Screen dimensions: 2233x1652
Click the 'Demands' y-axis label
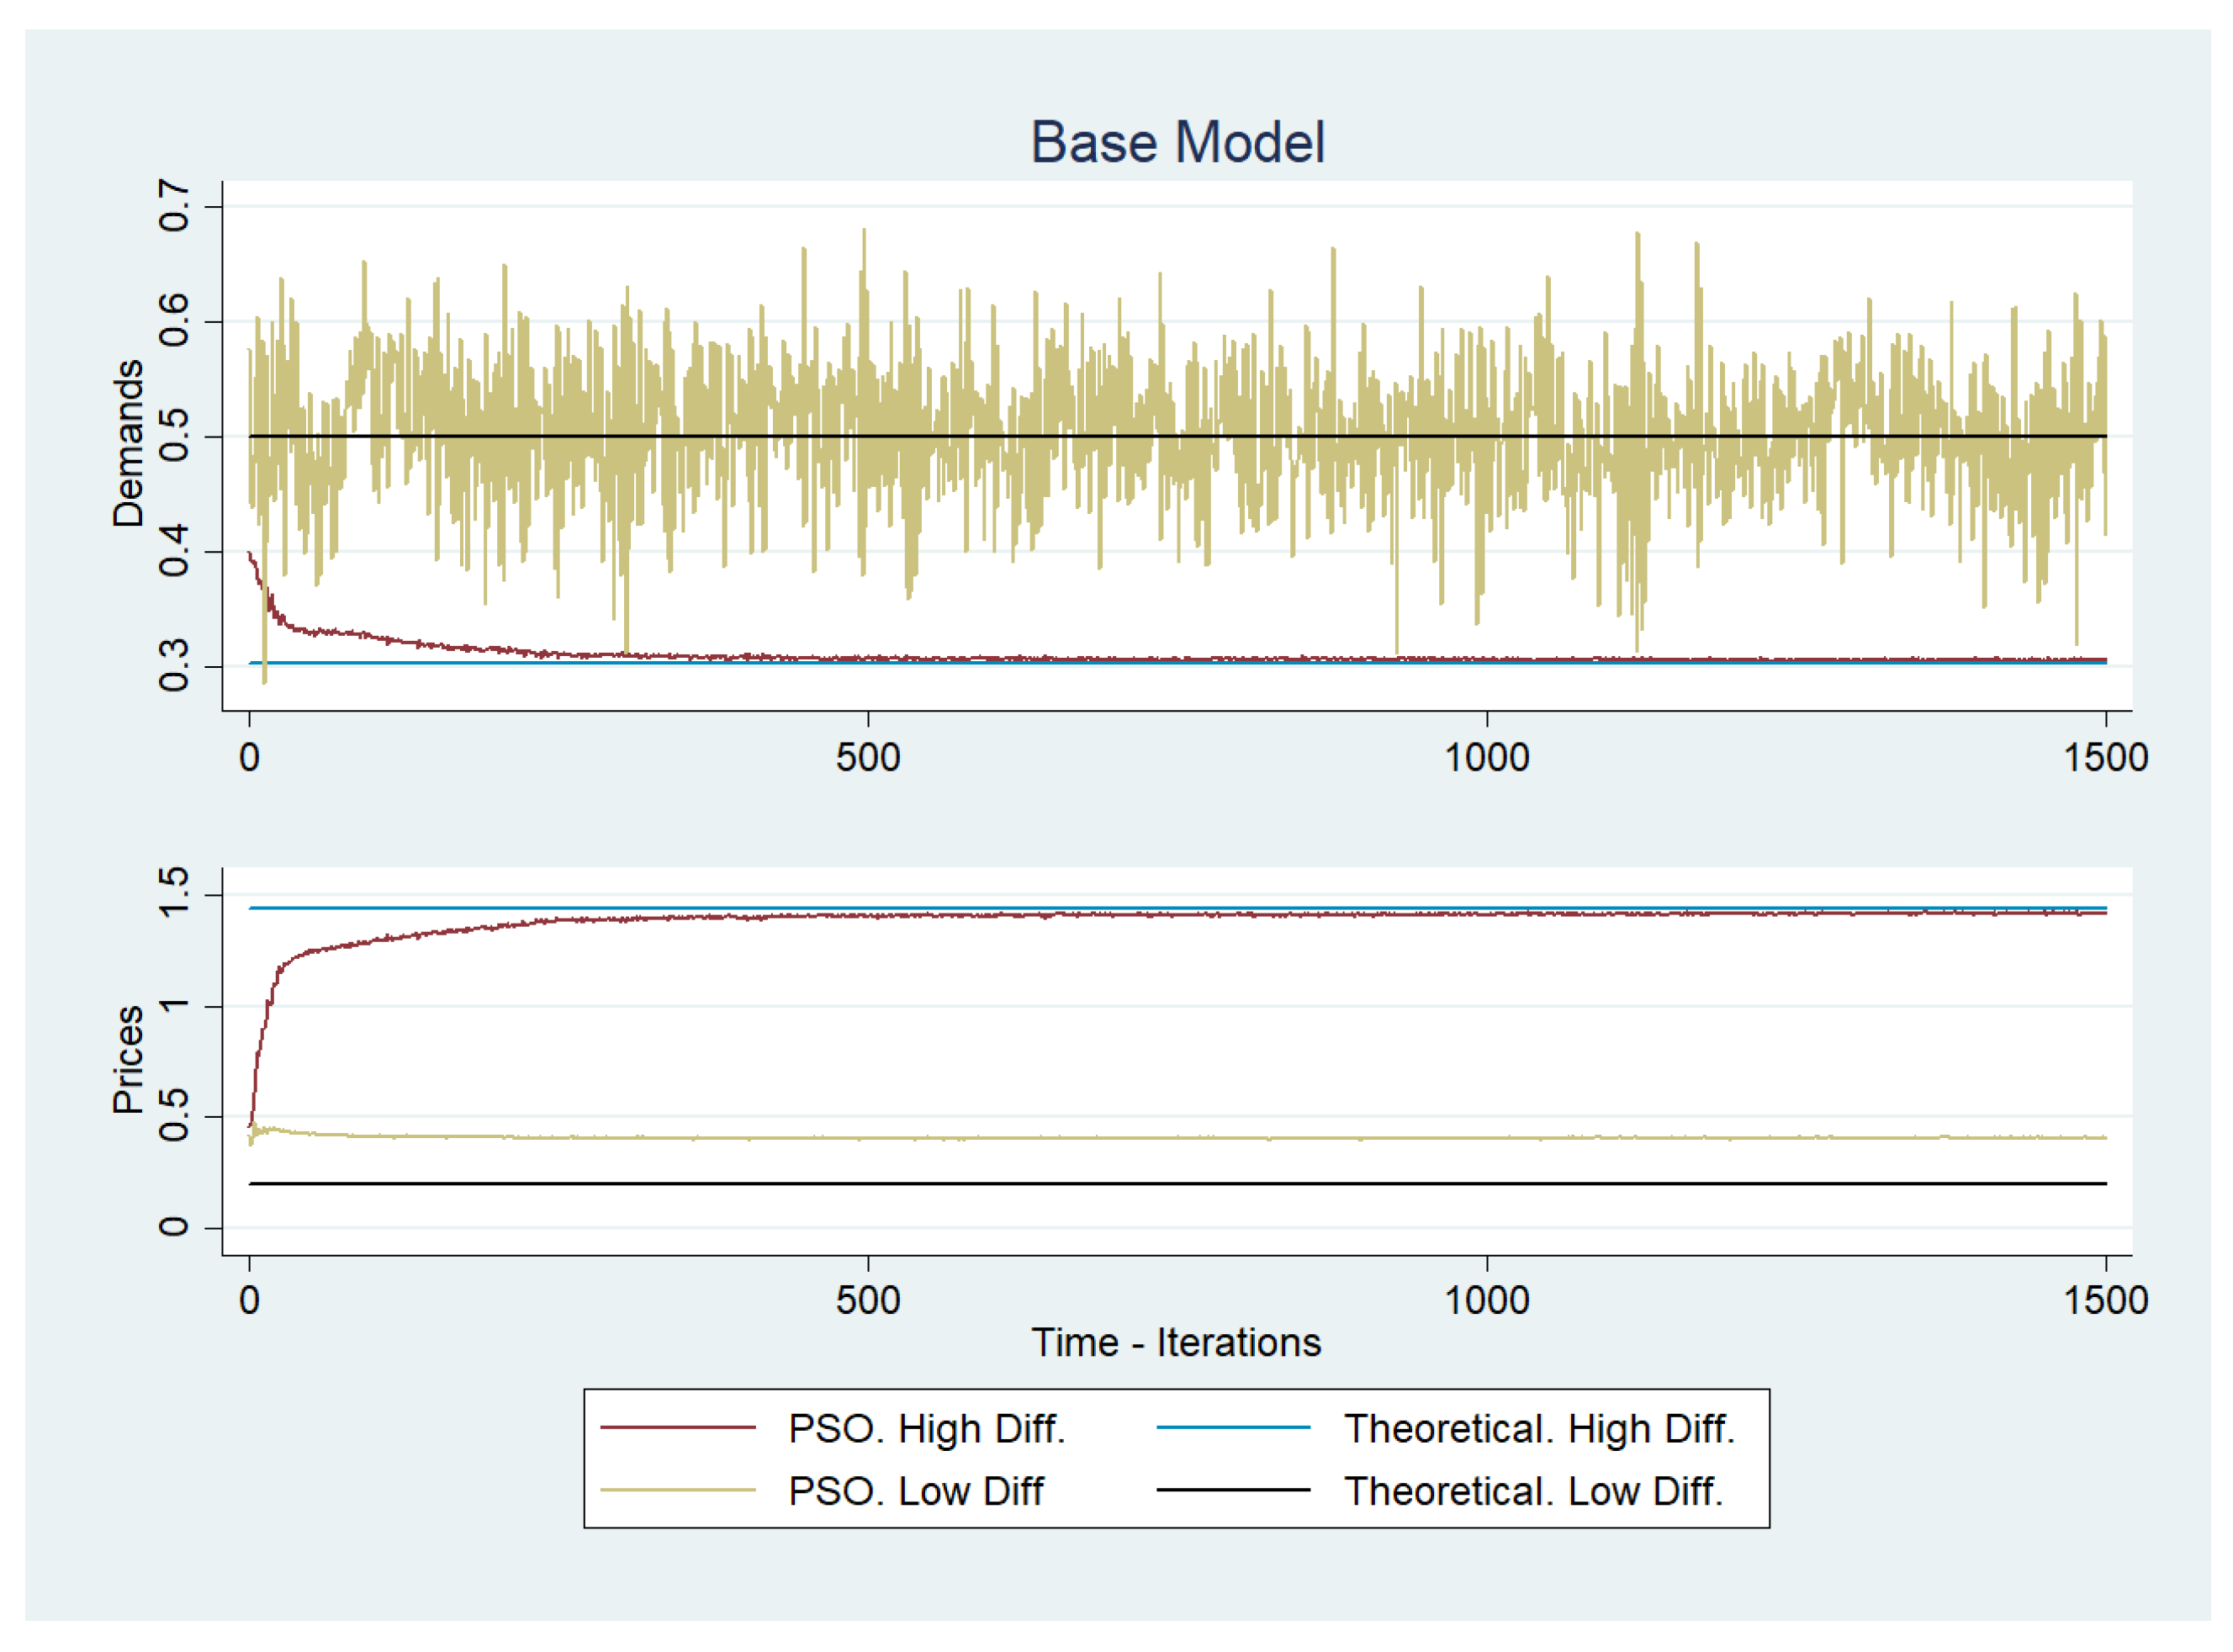point(128,443)
